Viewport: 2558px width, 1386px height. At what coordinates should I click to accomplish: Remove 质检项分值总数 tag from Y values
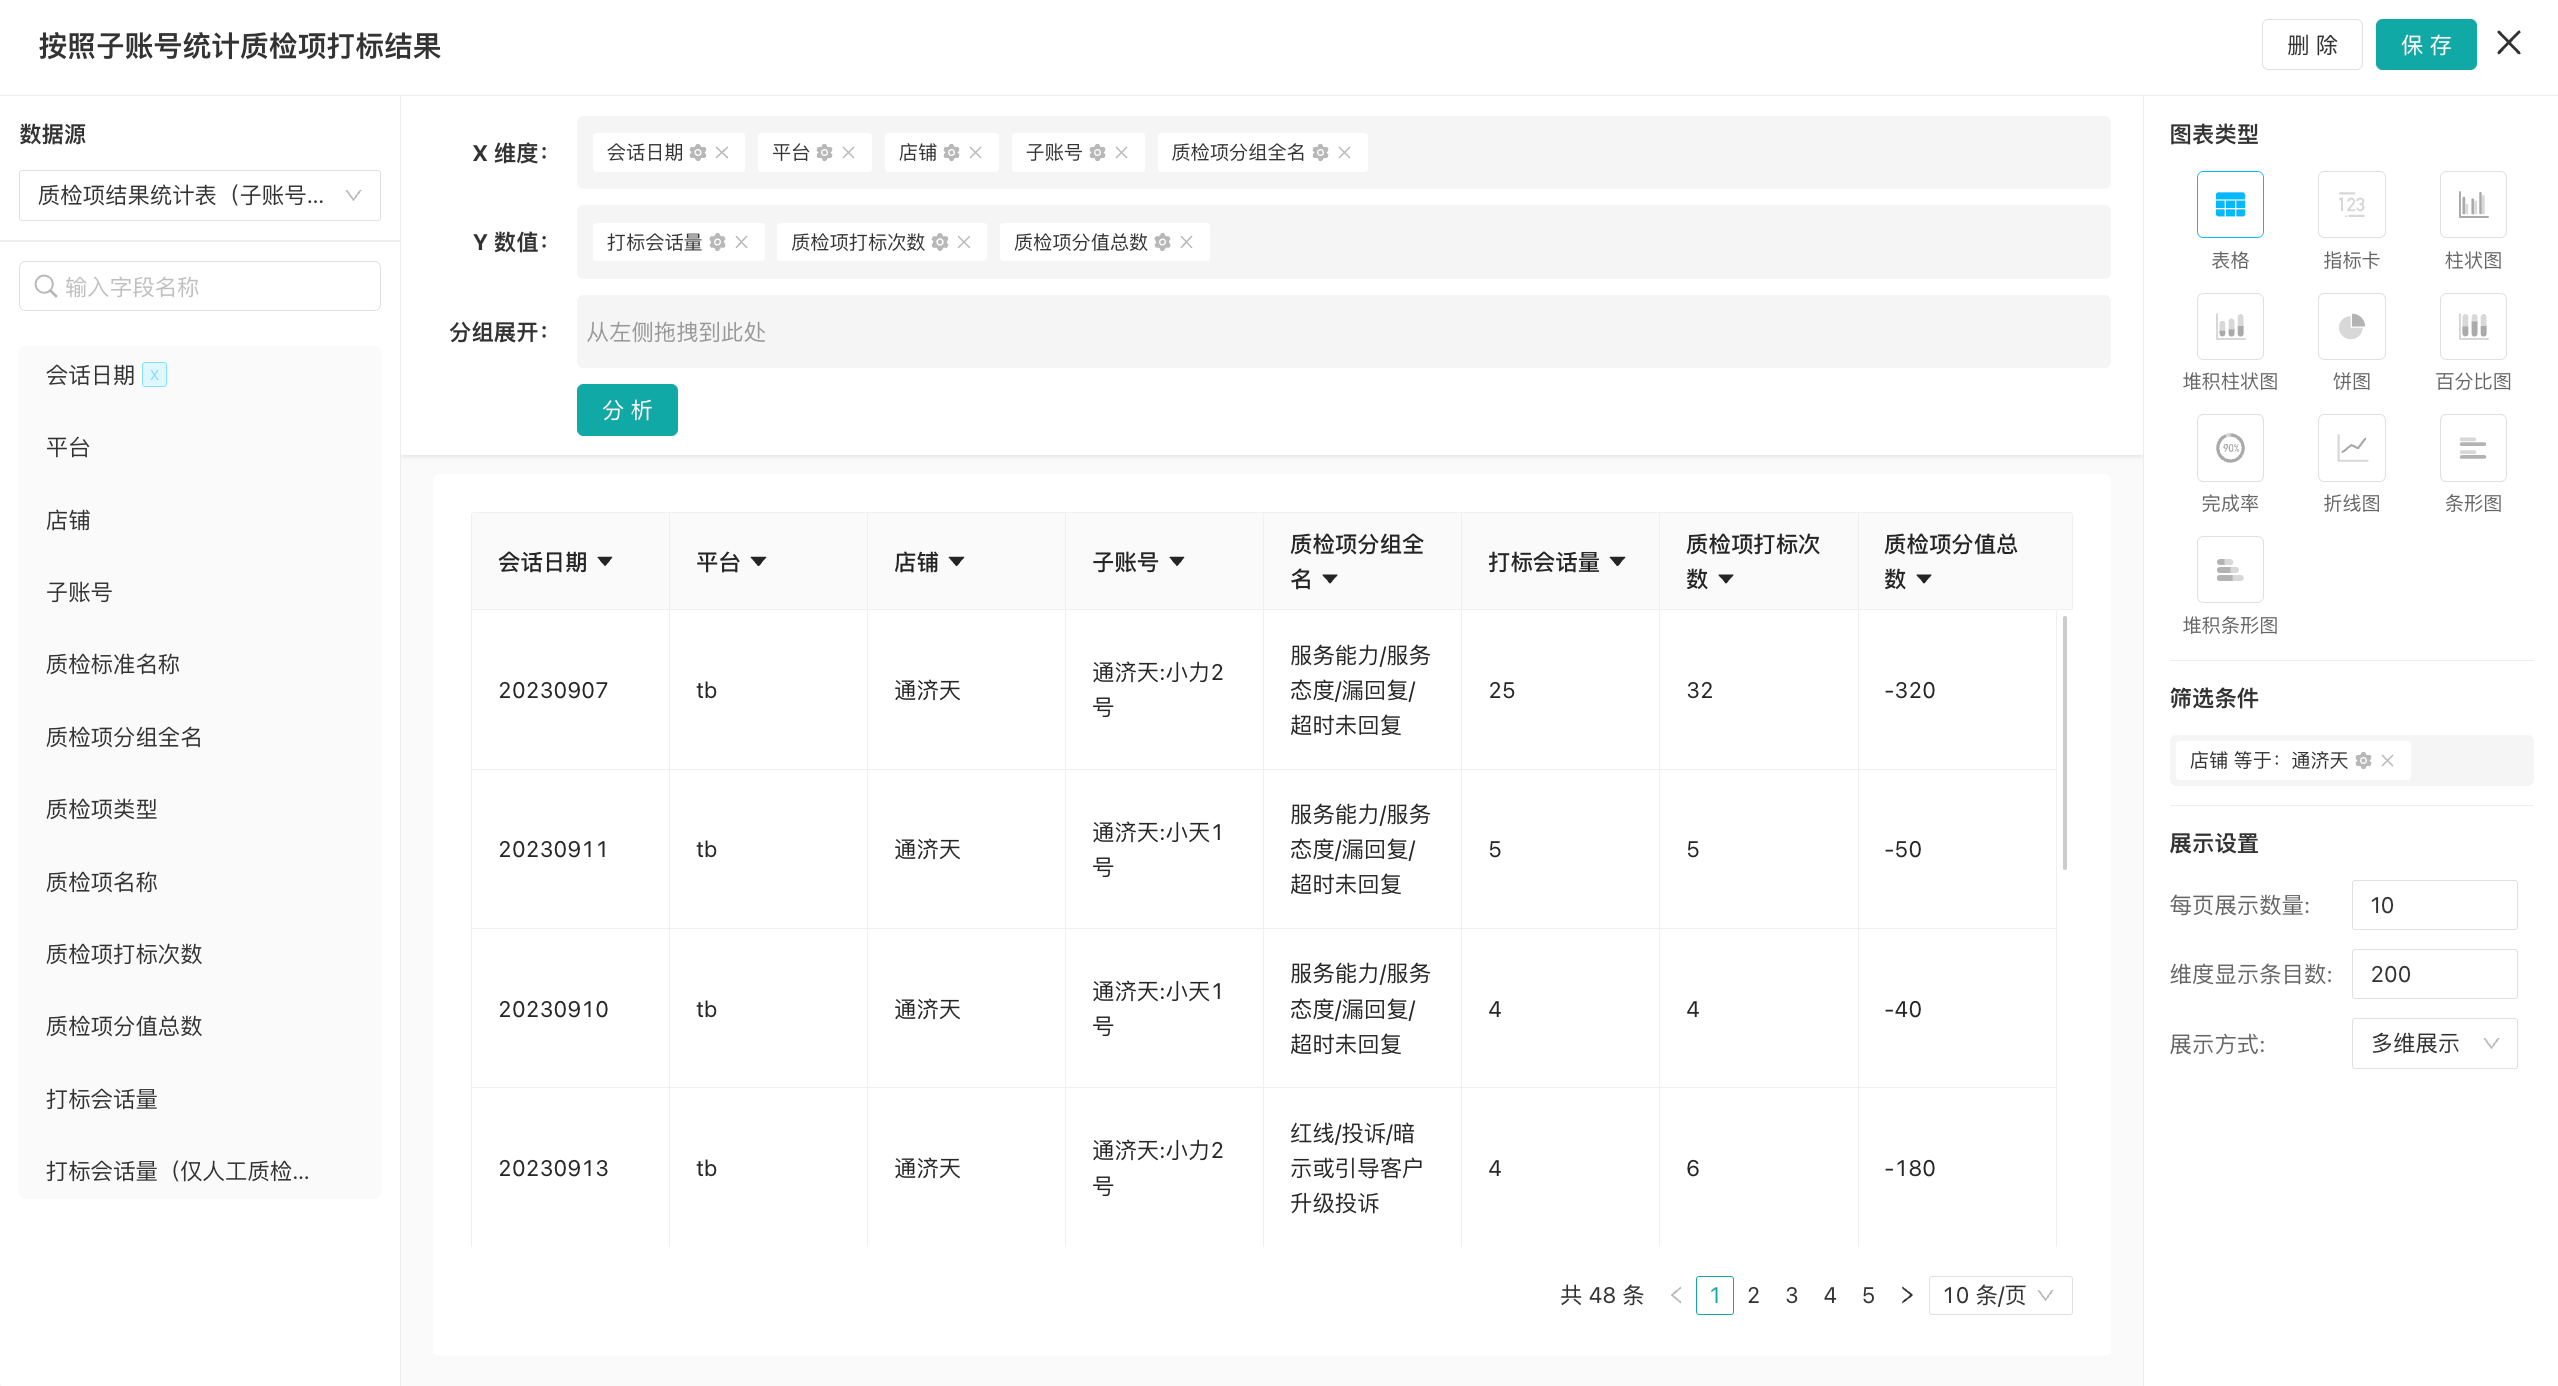1186,242
